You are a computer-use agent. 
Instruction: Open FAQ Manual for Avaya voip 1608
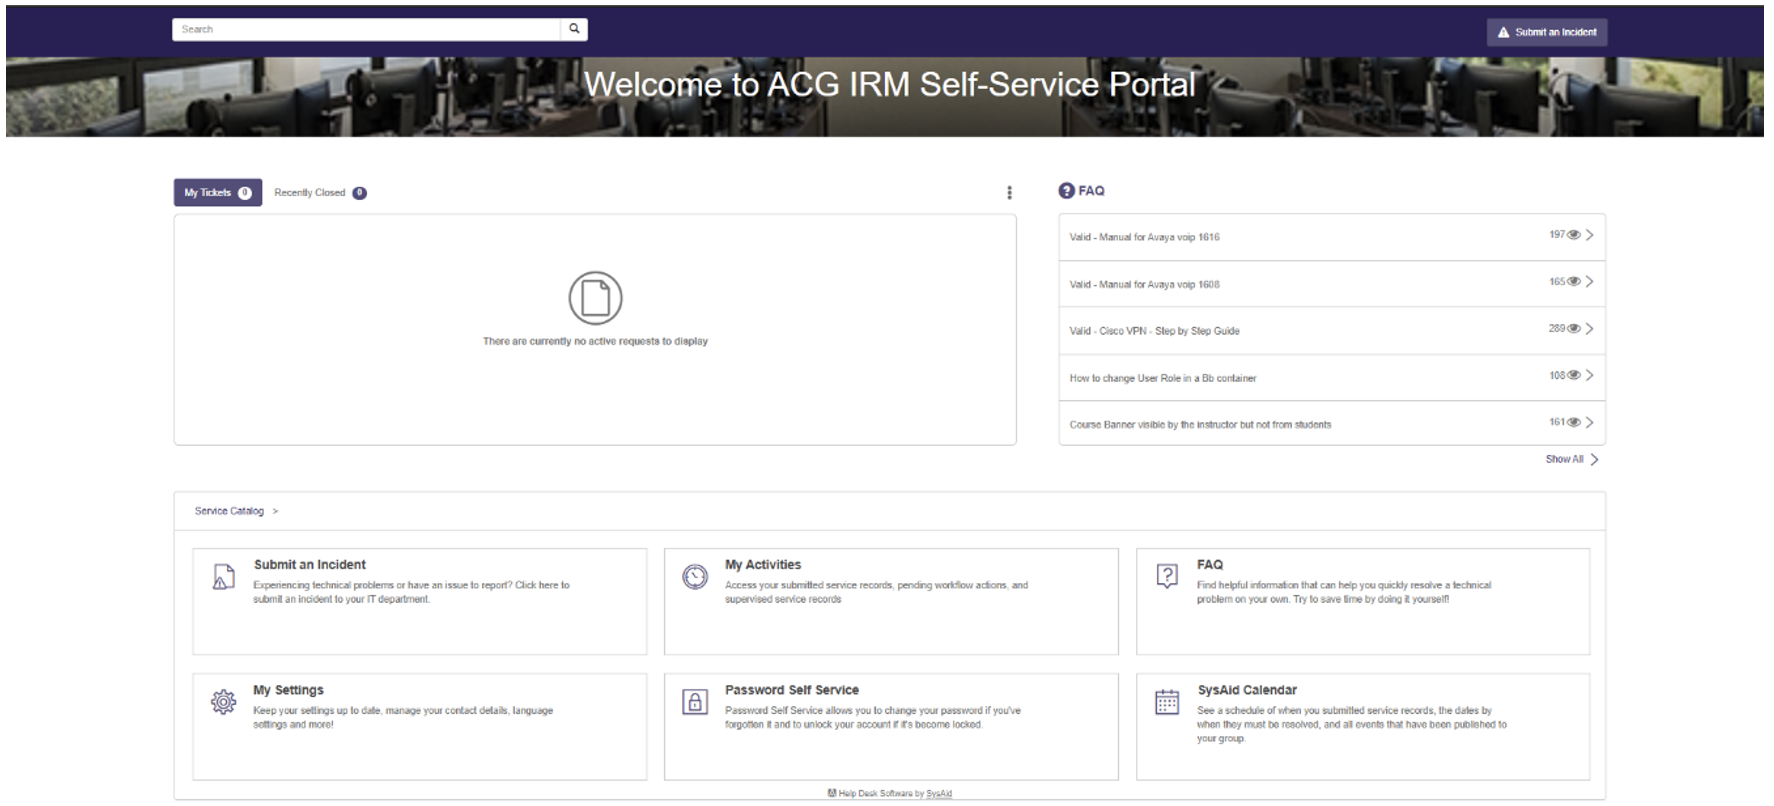1332,284
